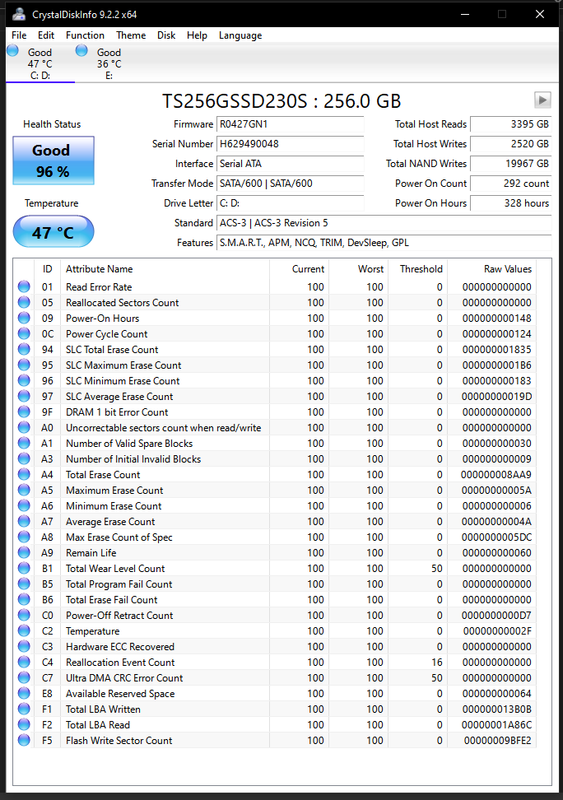Click the Good 96 % health status button

[x=54, y=161]
